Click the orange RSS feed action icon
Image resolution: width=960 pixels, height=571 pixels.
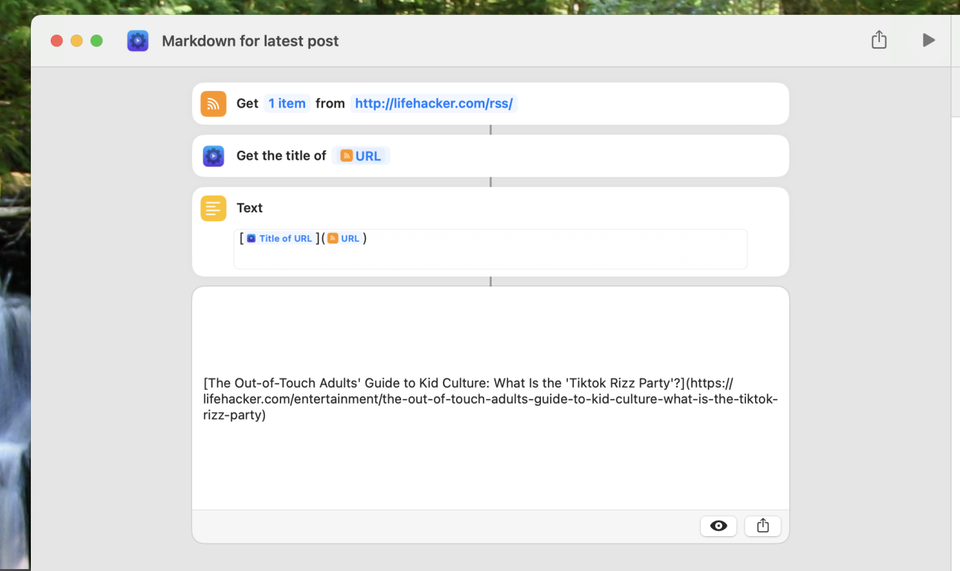(x=213, y=104)
